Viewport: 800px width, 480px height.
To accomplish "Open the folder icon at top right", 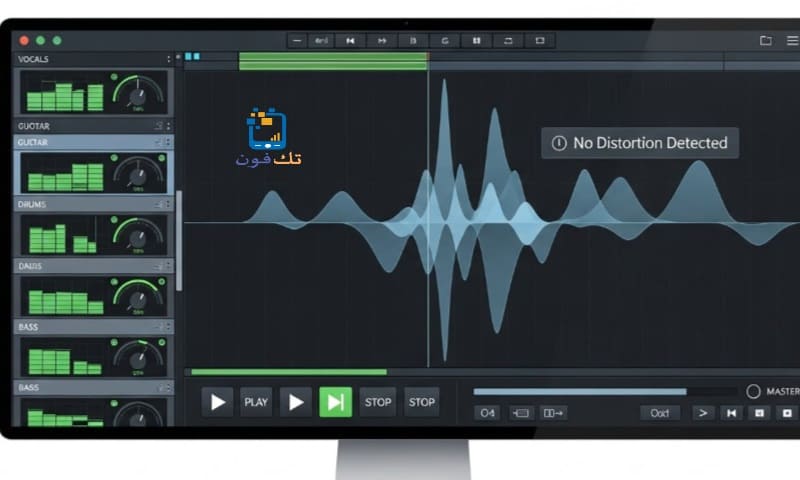I will [765, 40].
